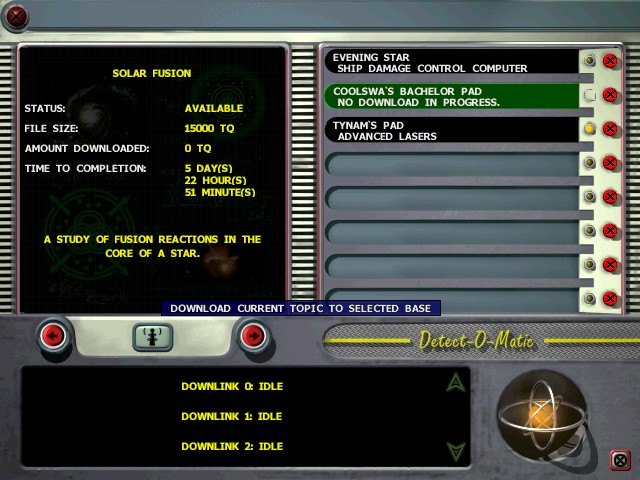Select the Coolswa's Bachelor Pad row

click(452, 96)
